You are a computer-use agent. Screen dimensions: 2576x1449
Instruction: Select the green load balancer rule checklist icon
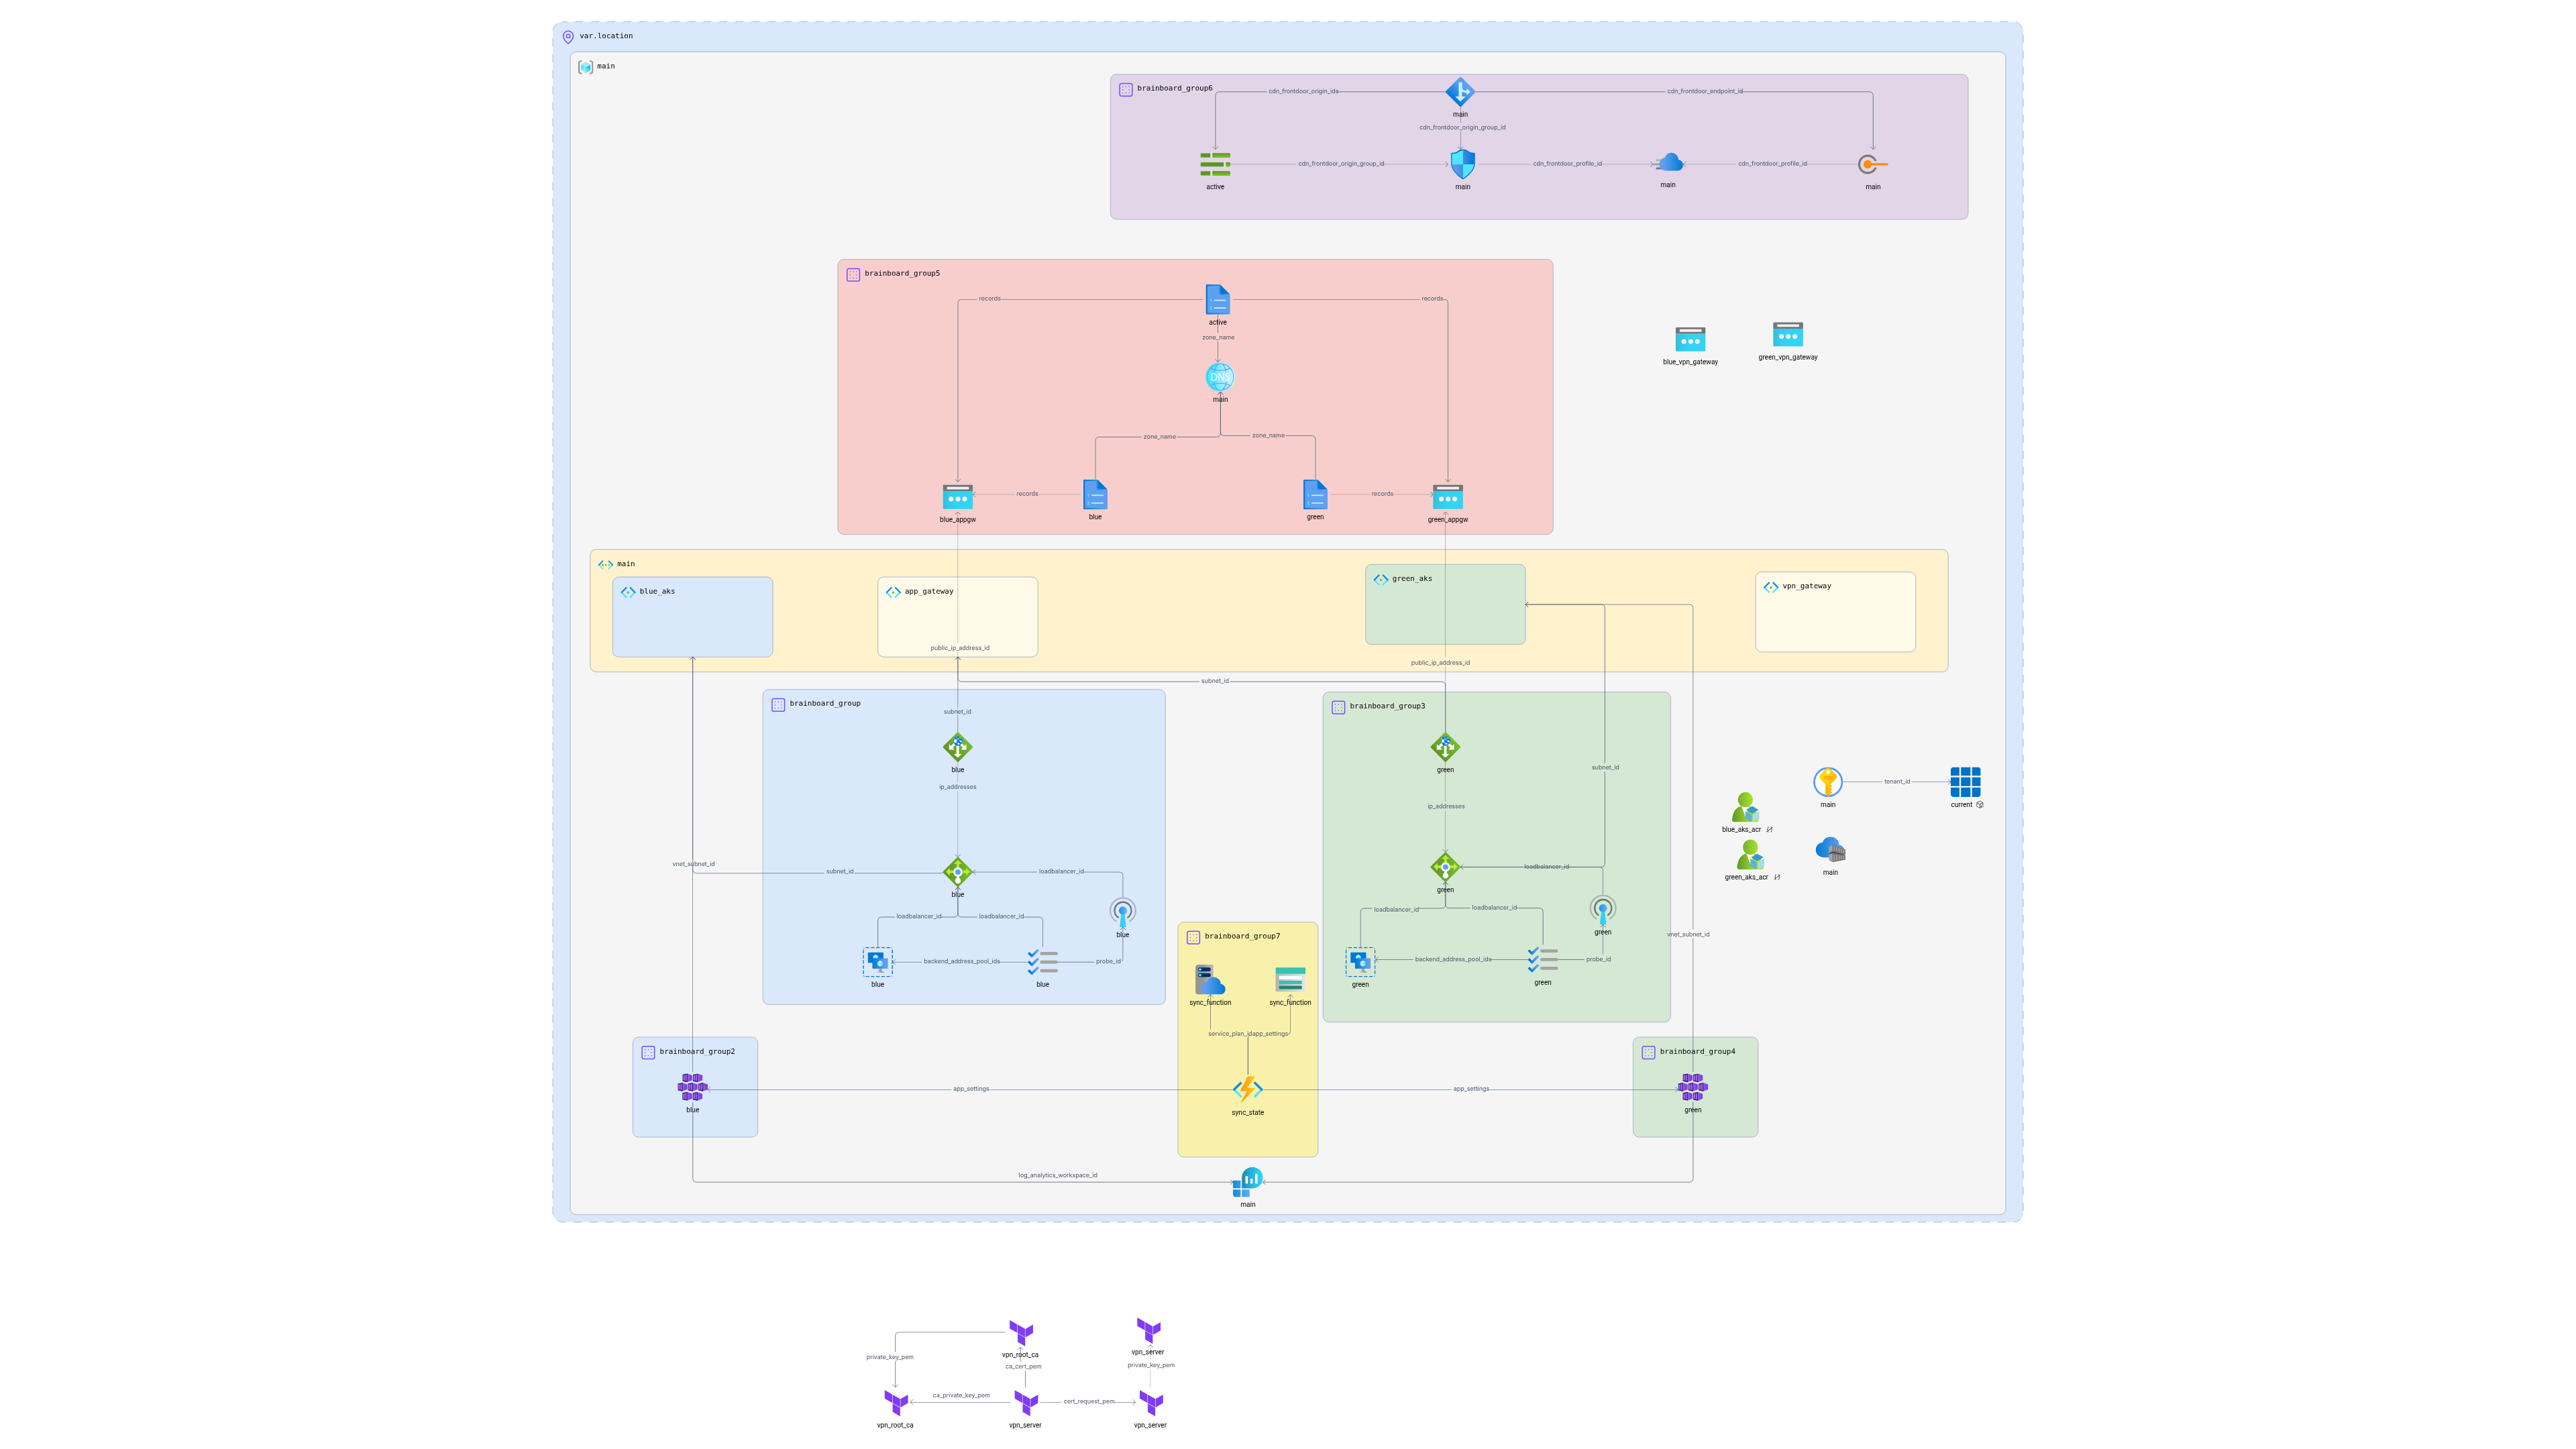[1542, 960]
